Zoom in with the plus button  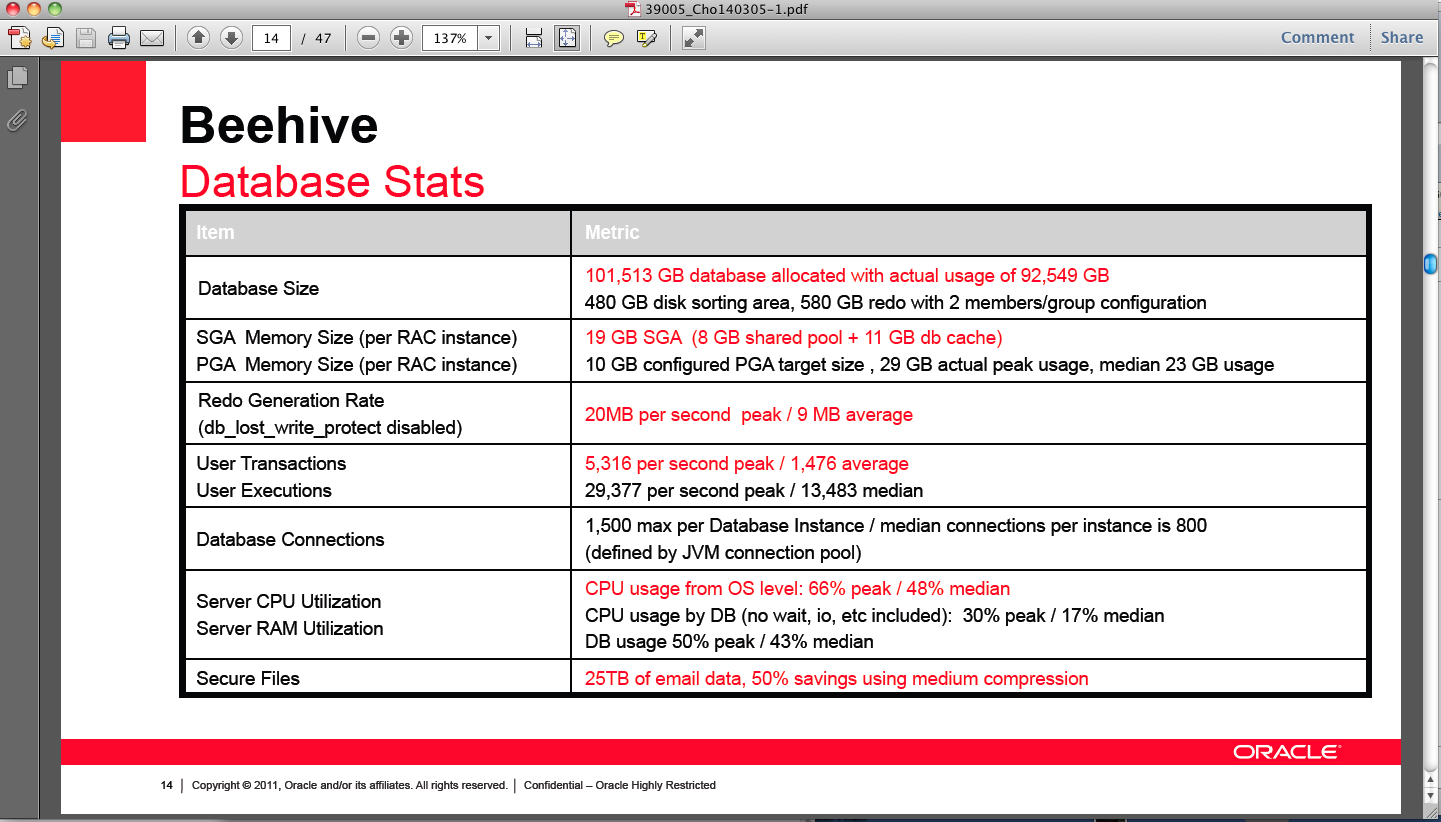(x=401, y=38)
